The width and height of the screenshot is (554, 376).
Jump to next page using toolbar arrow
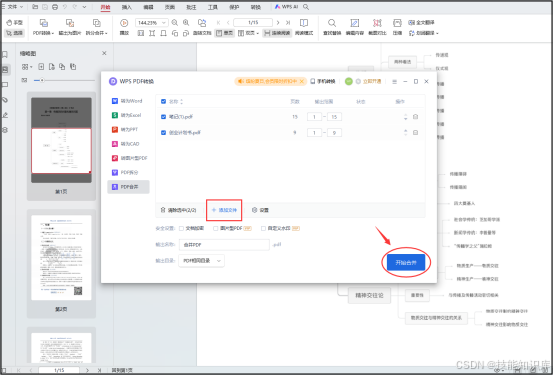pyautogui.click(x=278, y=23)
